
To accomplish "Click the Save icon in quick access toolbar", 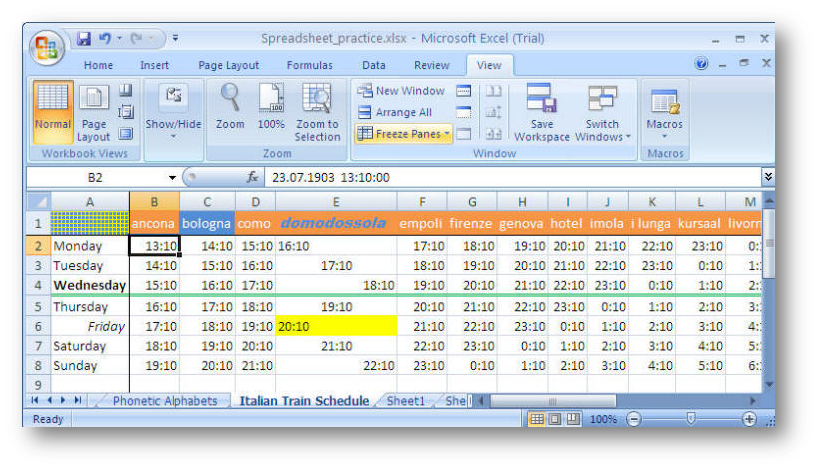I will click(x=84, y=39).
